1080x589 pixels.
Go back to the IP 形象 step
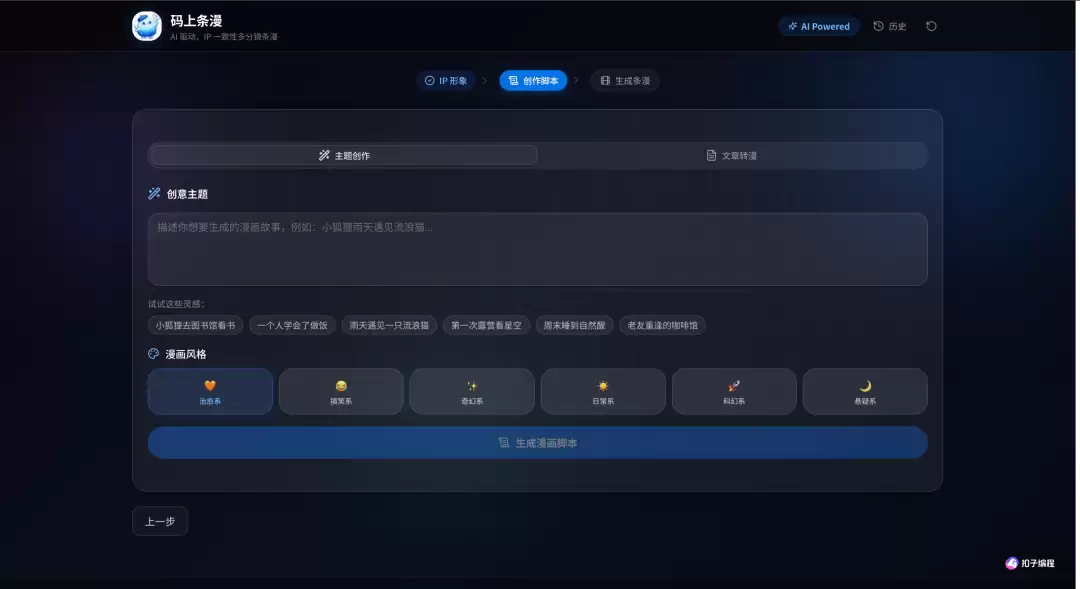446,81
